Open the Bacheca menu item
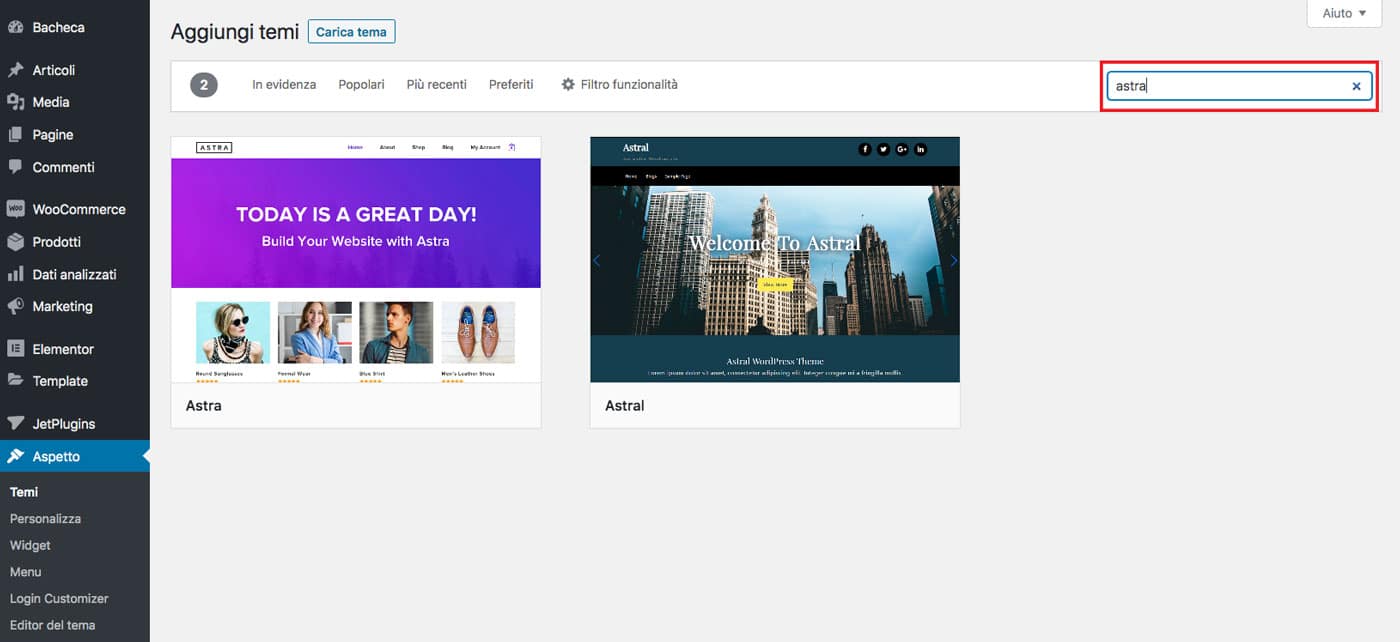1400x642 pixels. click(75, 28)
